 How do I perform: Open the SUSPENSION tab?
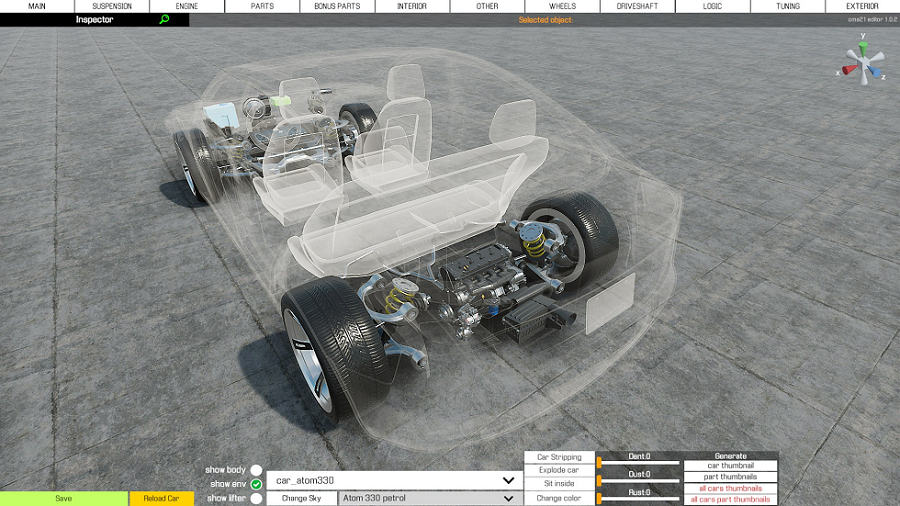(112, 6)
